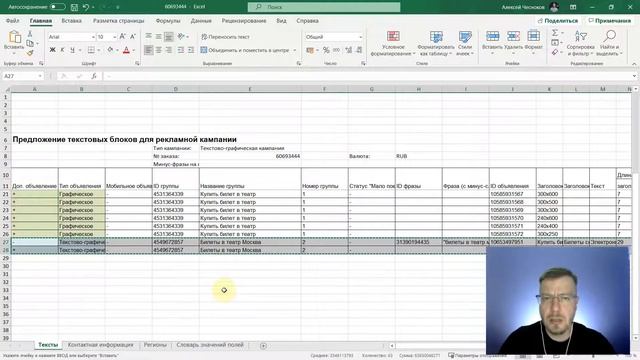Increase font size with larger A icon
Viewport: 640px width, 360px height.
tap(122, 37)
